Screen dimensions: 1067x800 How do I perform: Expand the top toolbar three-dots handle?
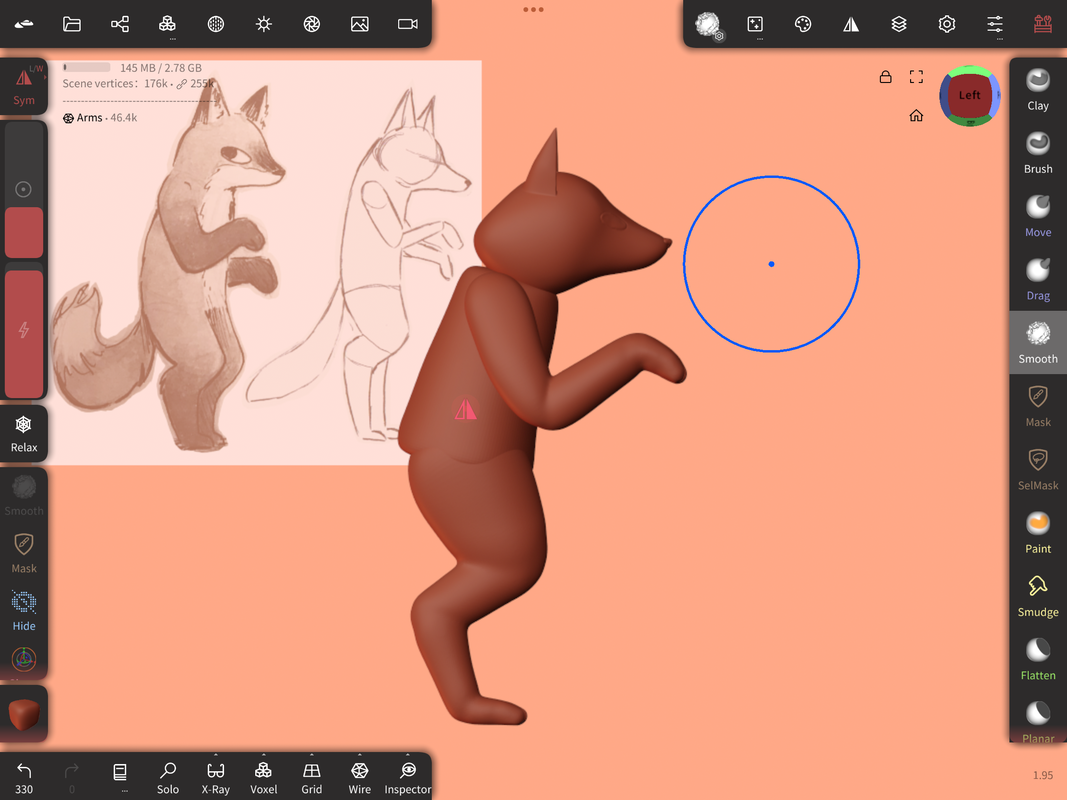pyautogui.click(x=533, y=10)
